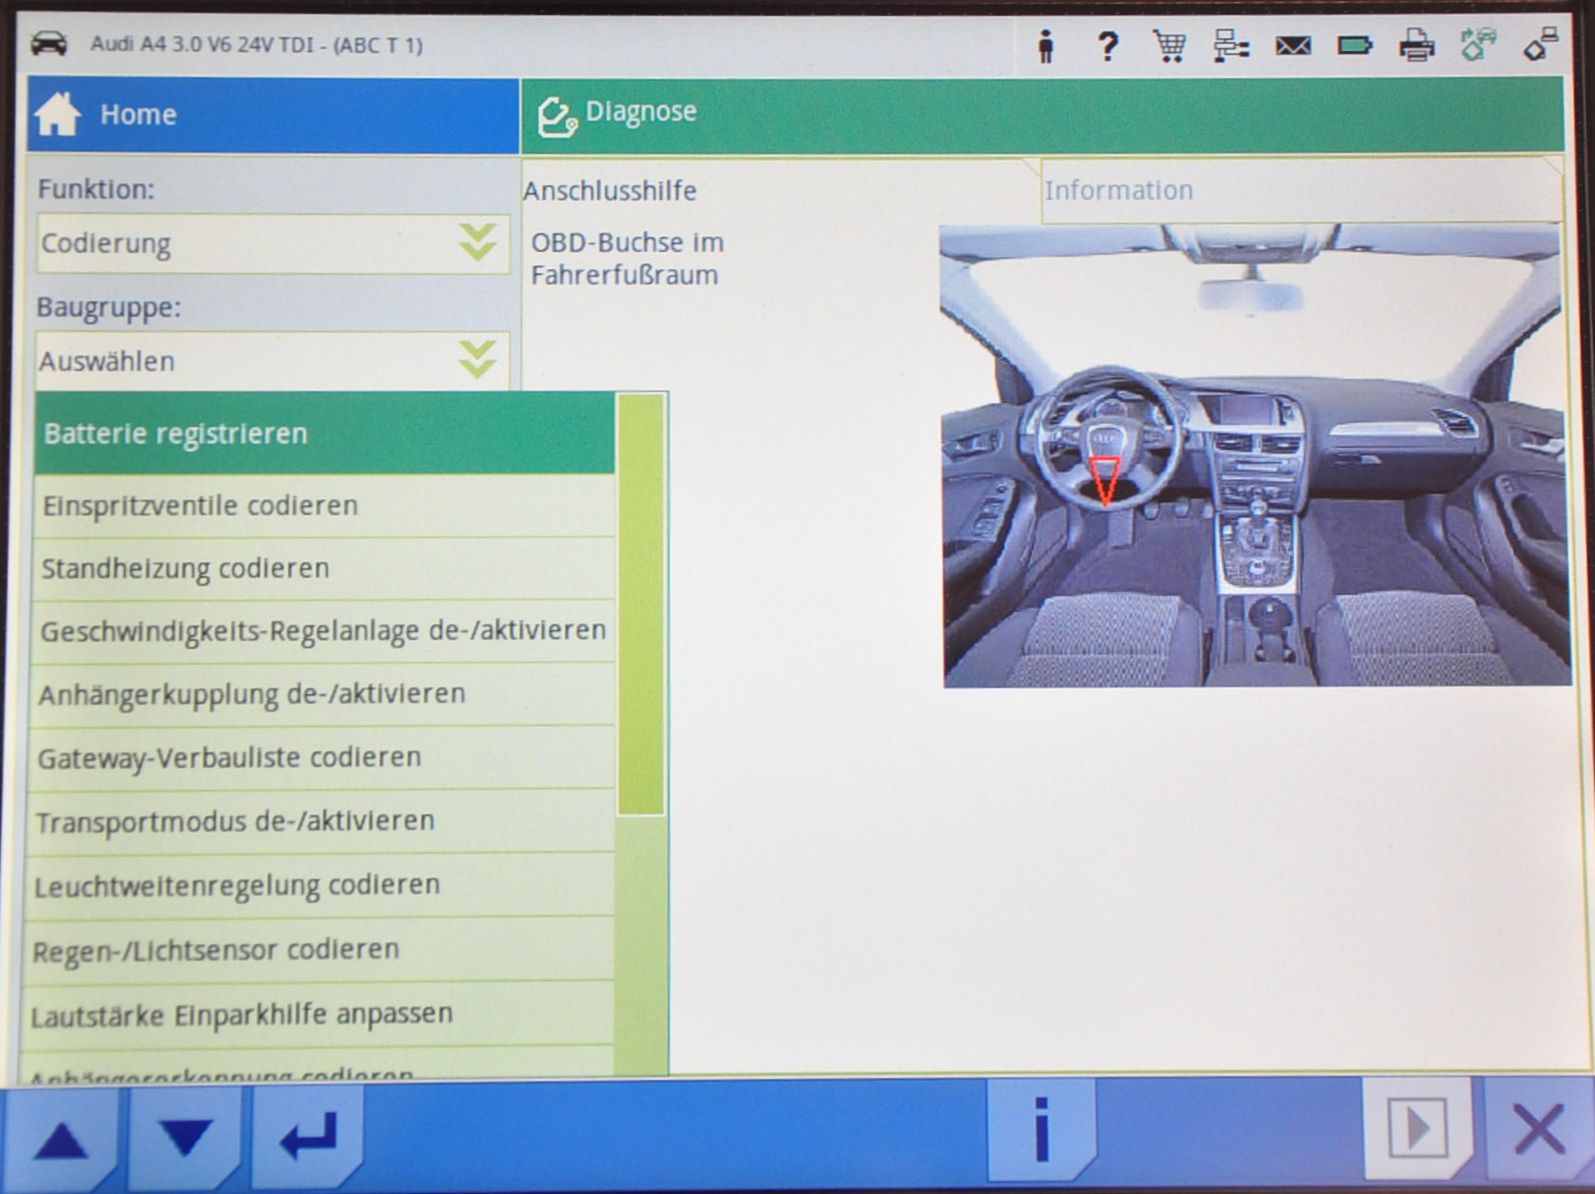Screen dimensions: 1595x1194
Task: Click the envelope messages icon
Action: tap(1293, 46)
